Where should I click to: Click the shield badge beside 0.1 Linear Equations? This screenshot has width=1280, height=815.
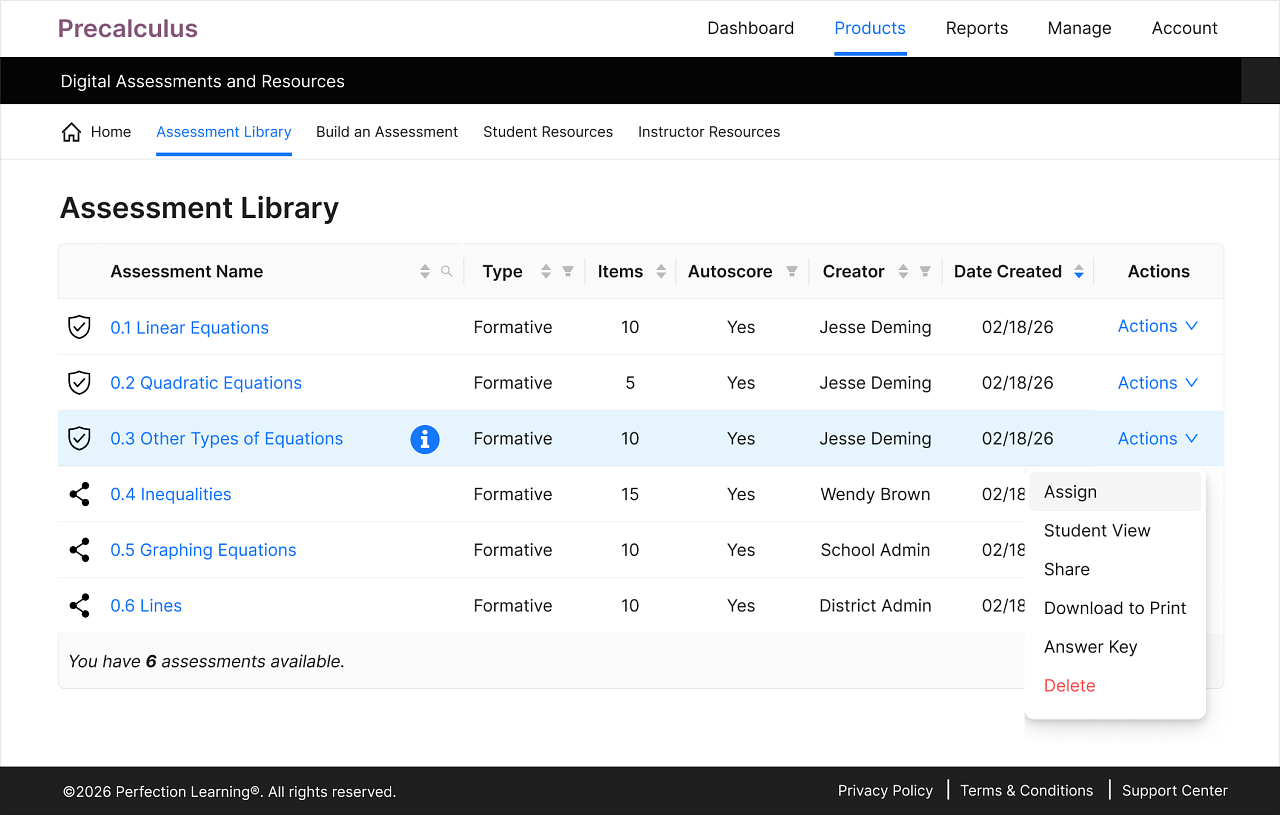tap(79, 327)
